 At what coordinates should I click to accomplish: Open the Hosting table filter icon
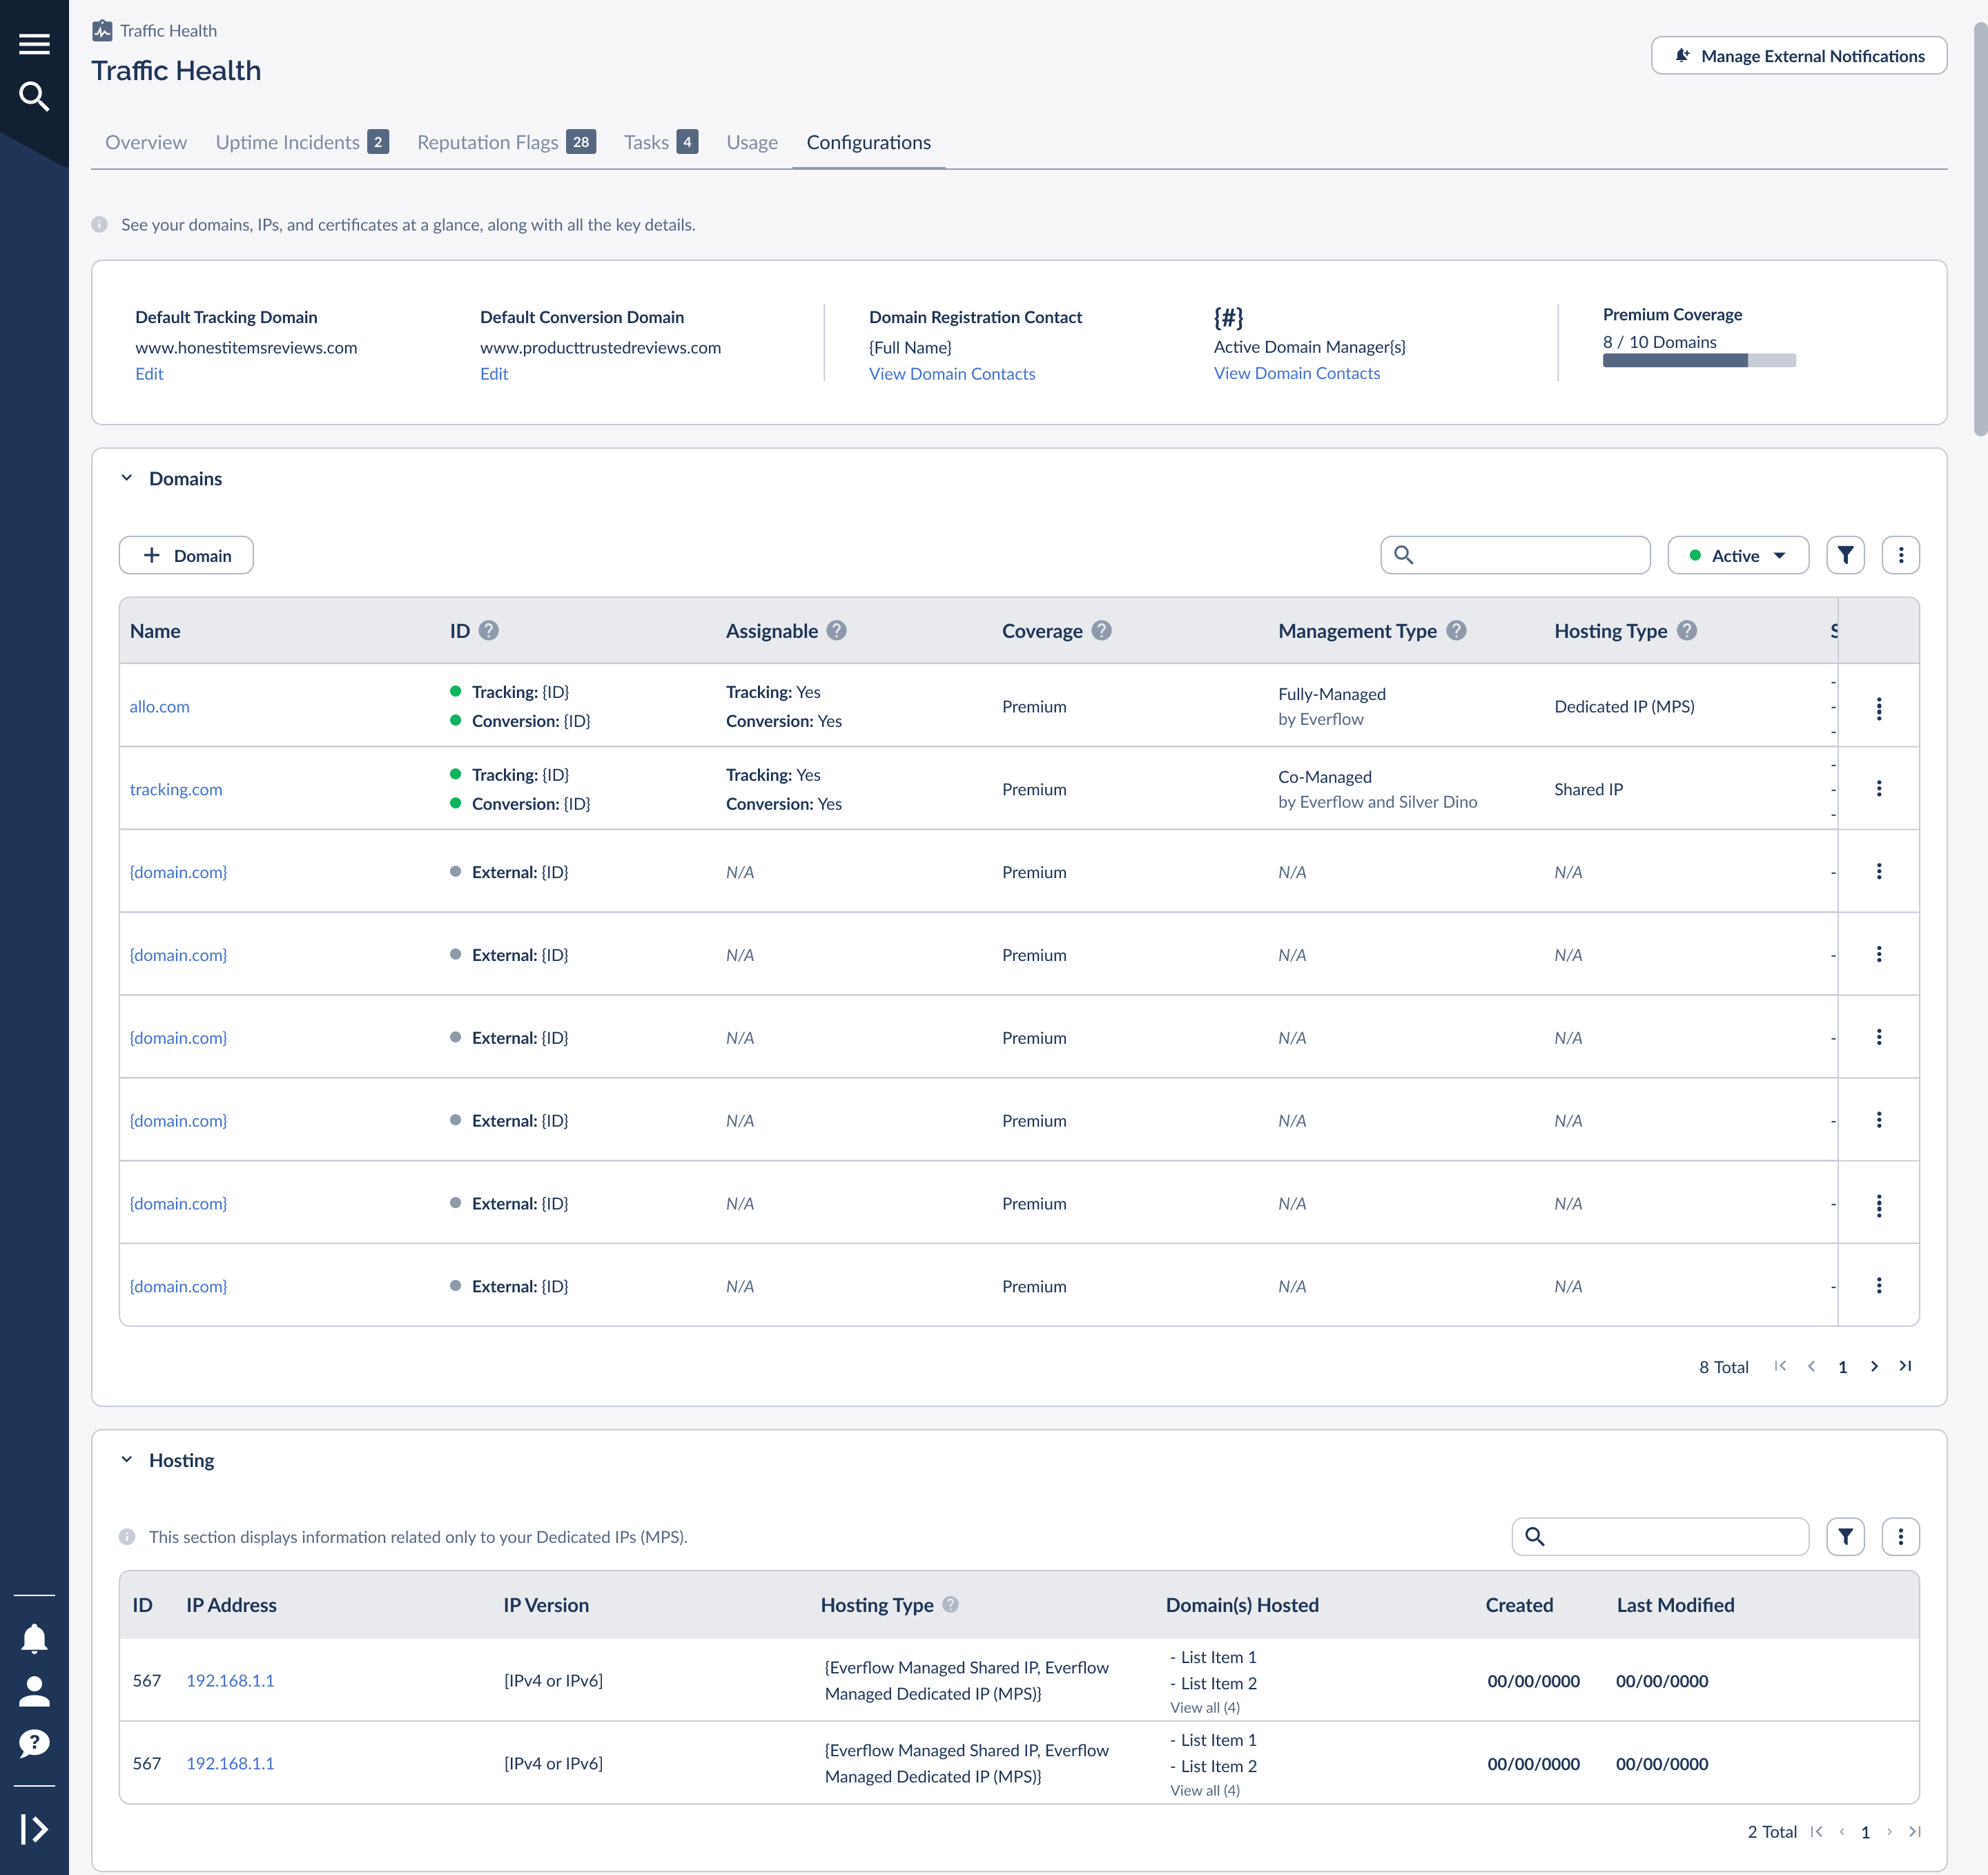point(1845,1536)
